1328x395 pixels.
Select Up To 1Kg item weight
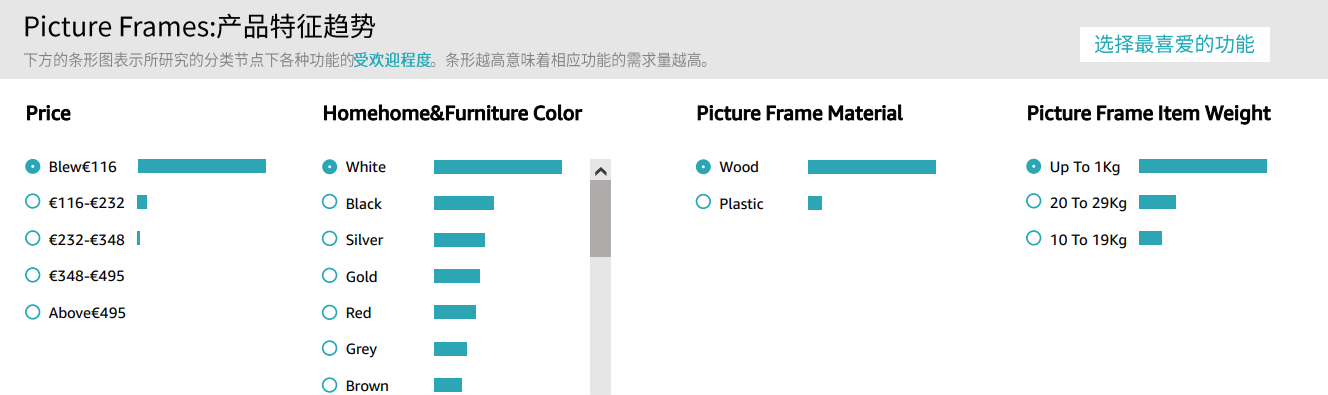point(1034,166)
